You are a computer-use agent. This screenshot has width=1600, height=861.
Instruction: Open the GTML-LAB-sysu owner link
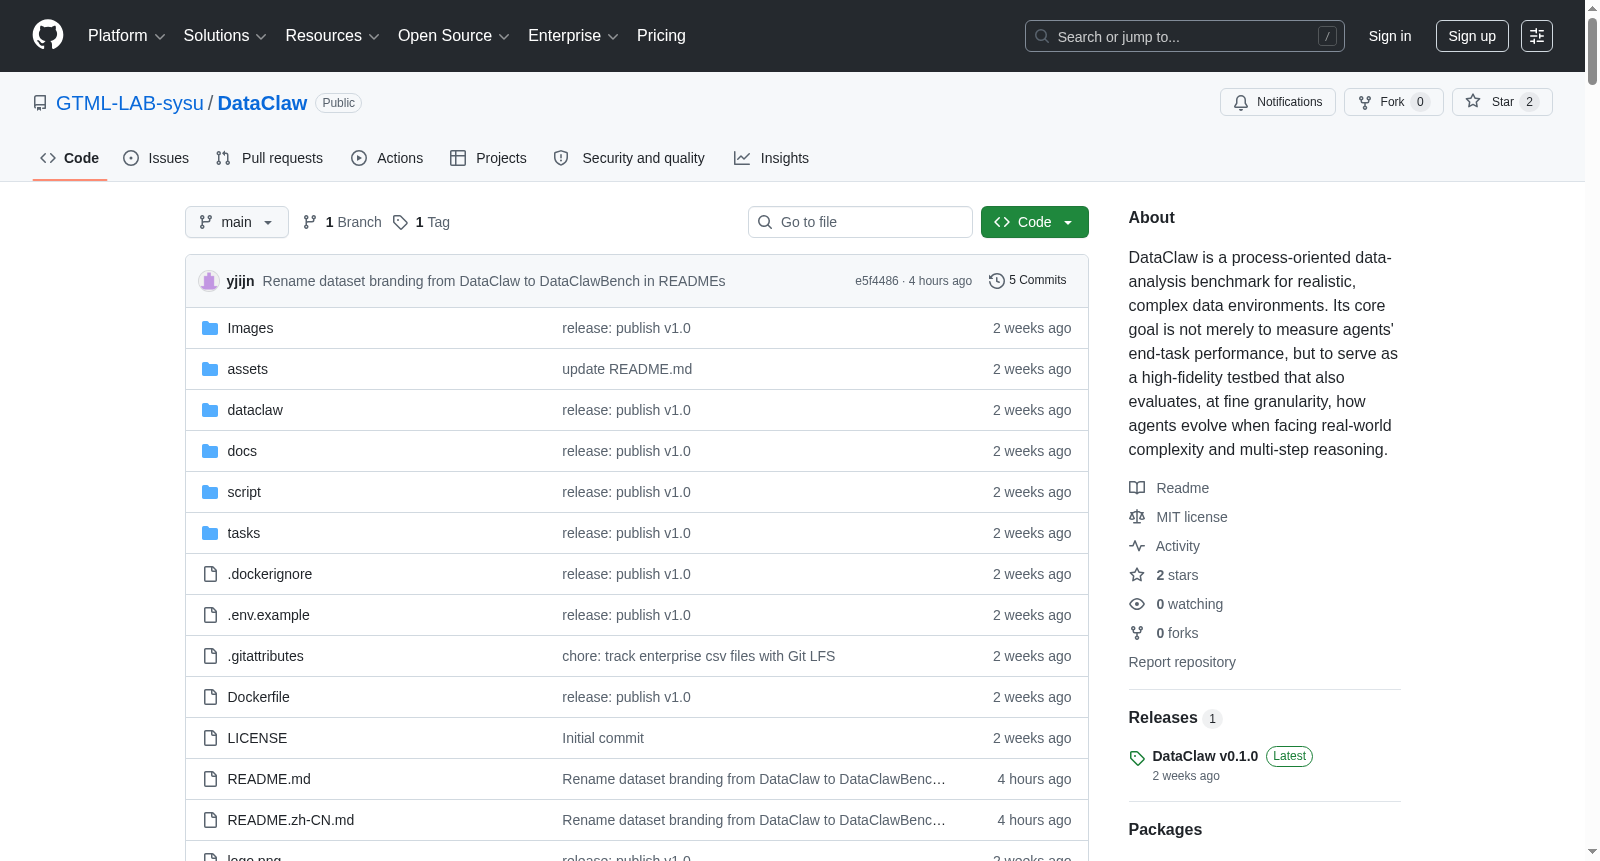click(130, 103)
